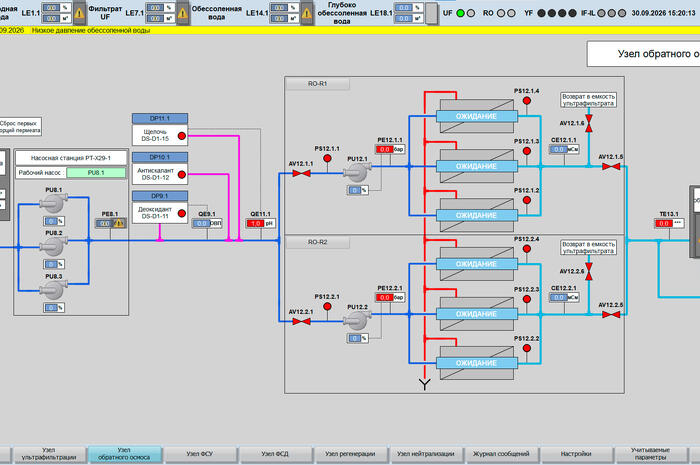Viewport: 700px width, 465px height.
Task: Expand the RO-R1 rack panel header
Action: [x=317, y=84]
